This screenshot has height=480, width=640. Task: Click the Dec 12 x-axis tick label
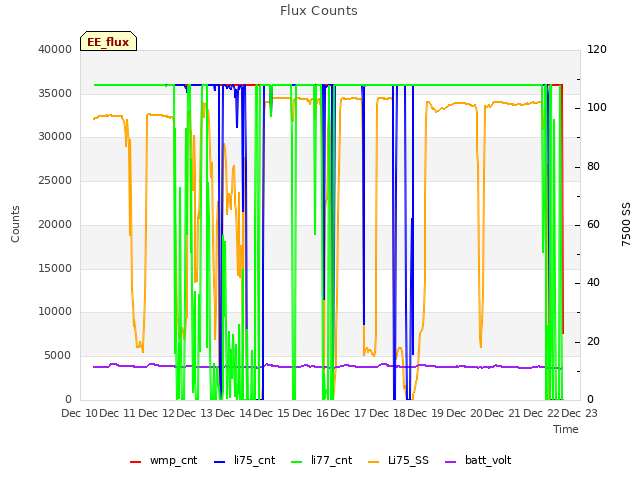(157, 413)
